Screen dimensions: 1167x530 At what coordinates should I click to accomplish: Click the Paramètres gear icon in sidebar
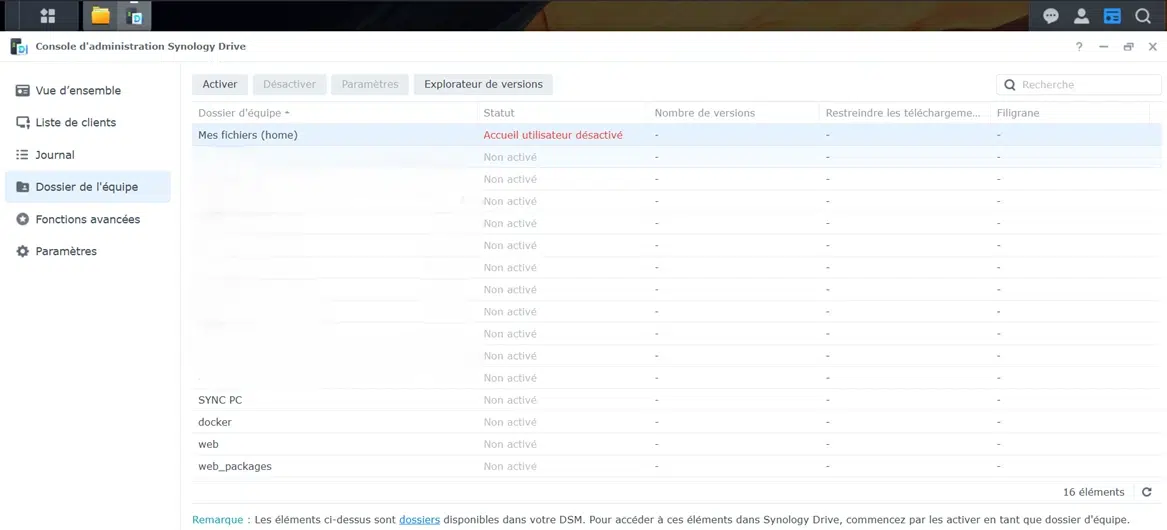(23, 251)
